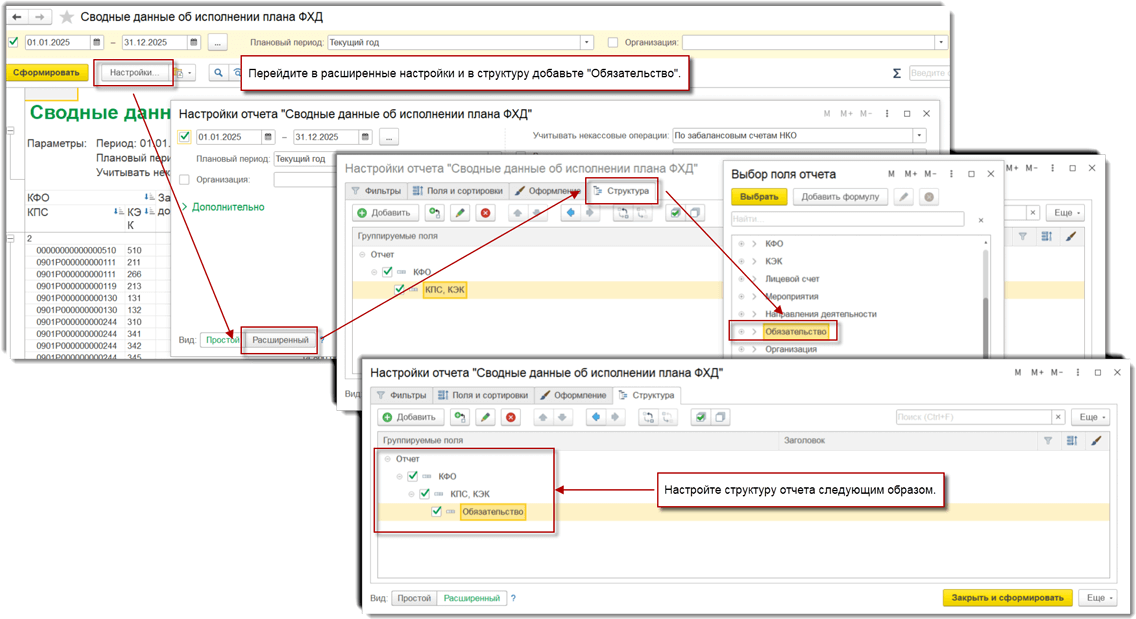Click the Sigma sum icon
Viewport: 1136px width, 619px height.
tap(897, 73)
